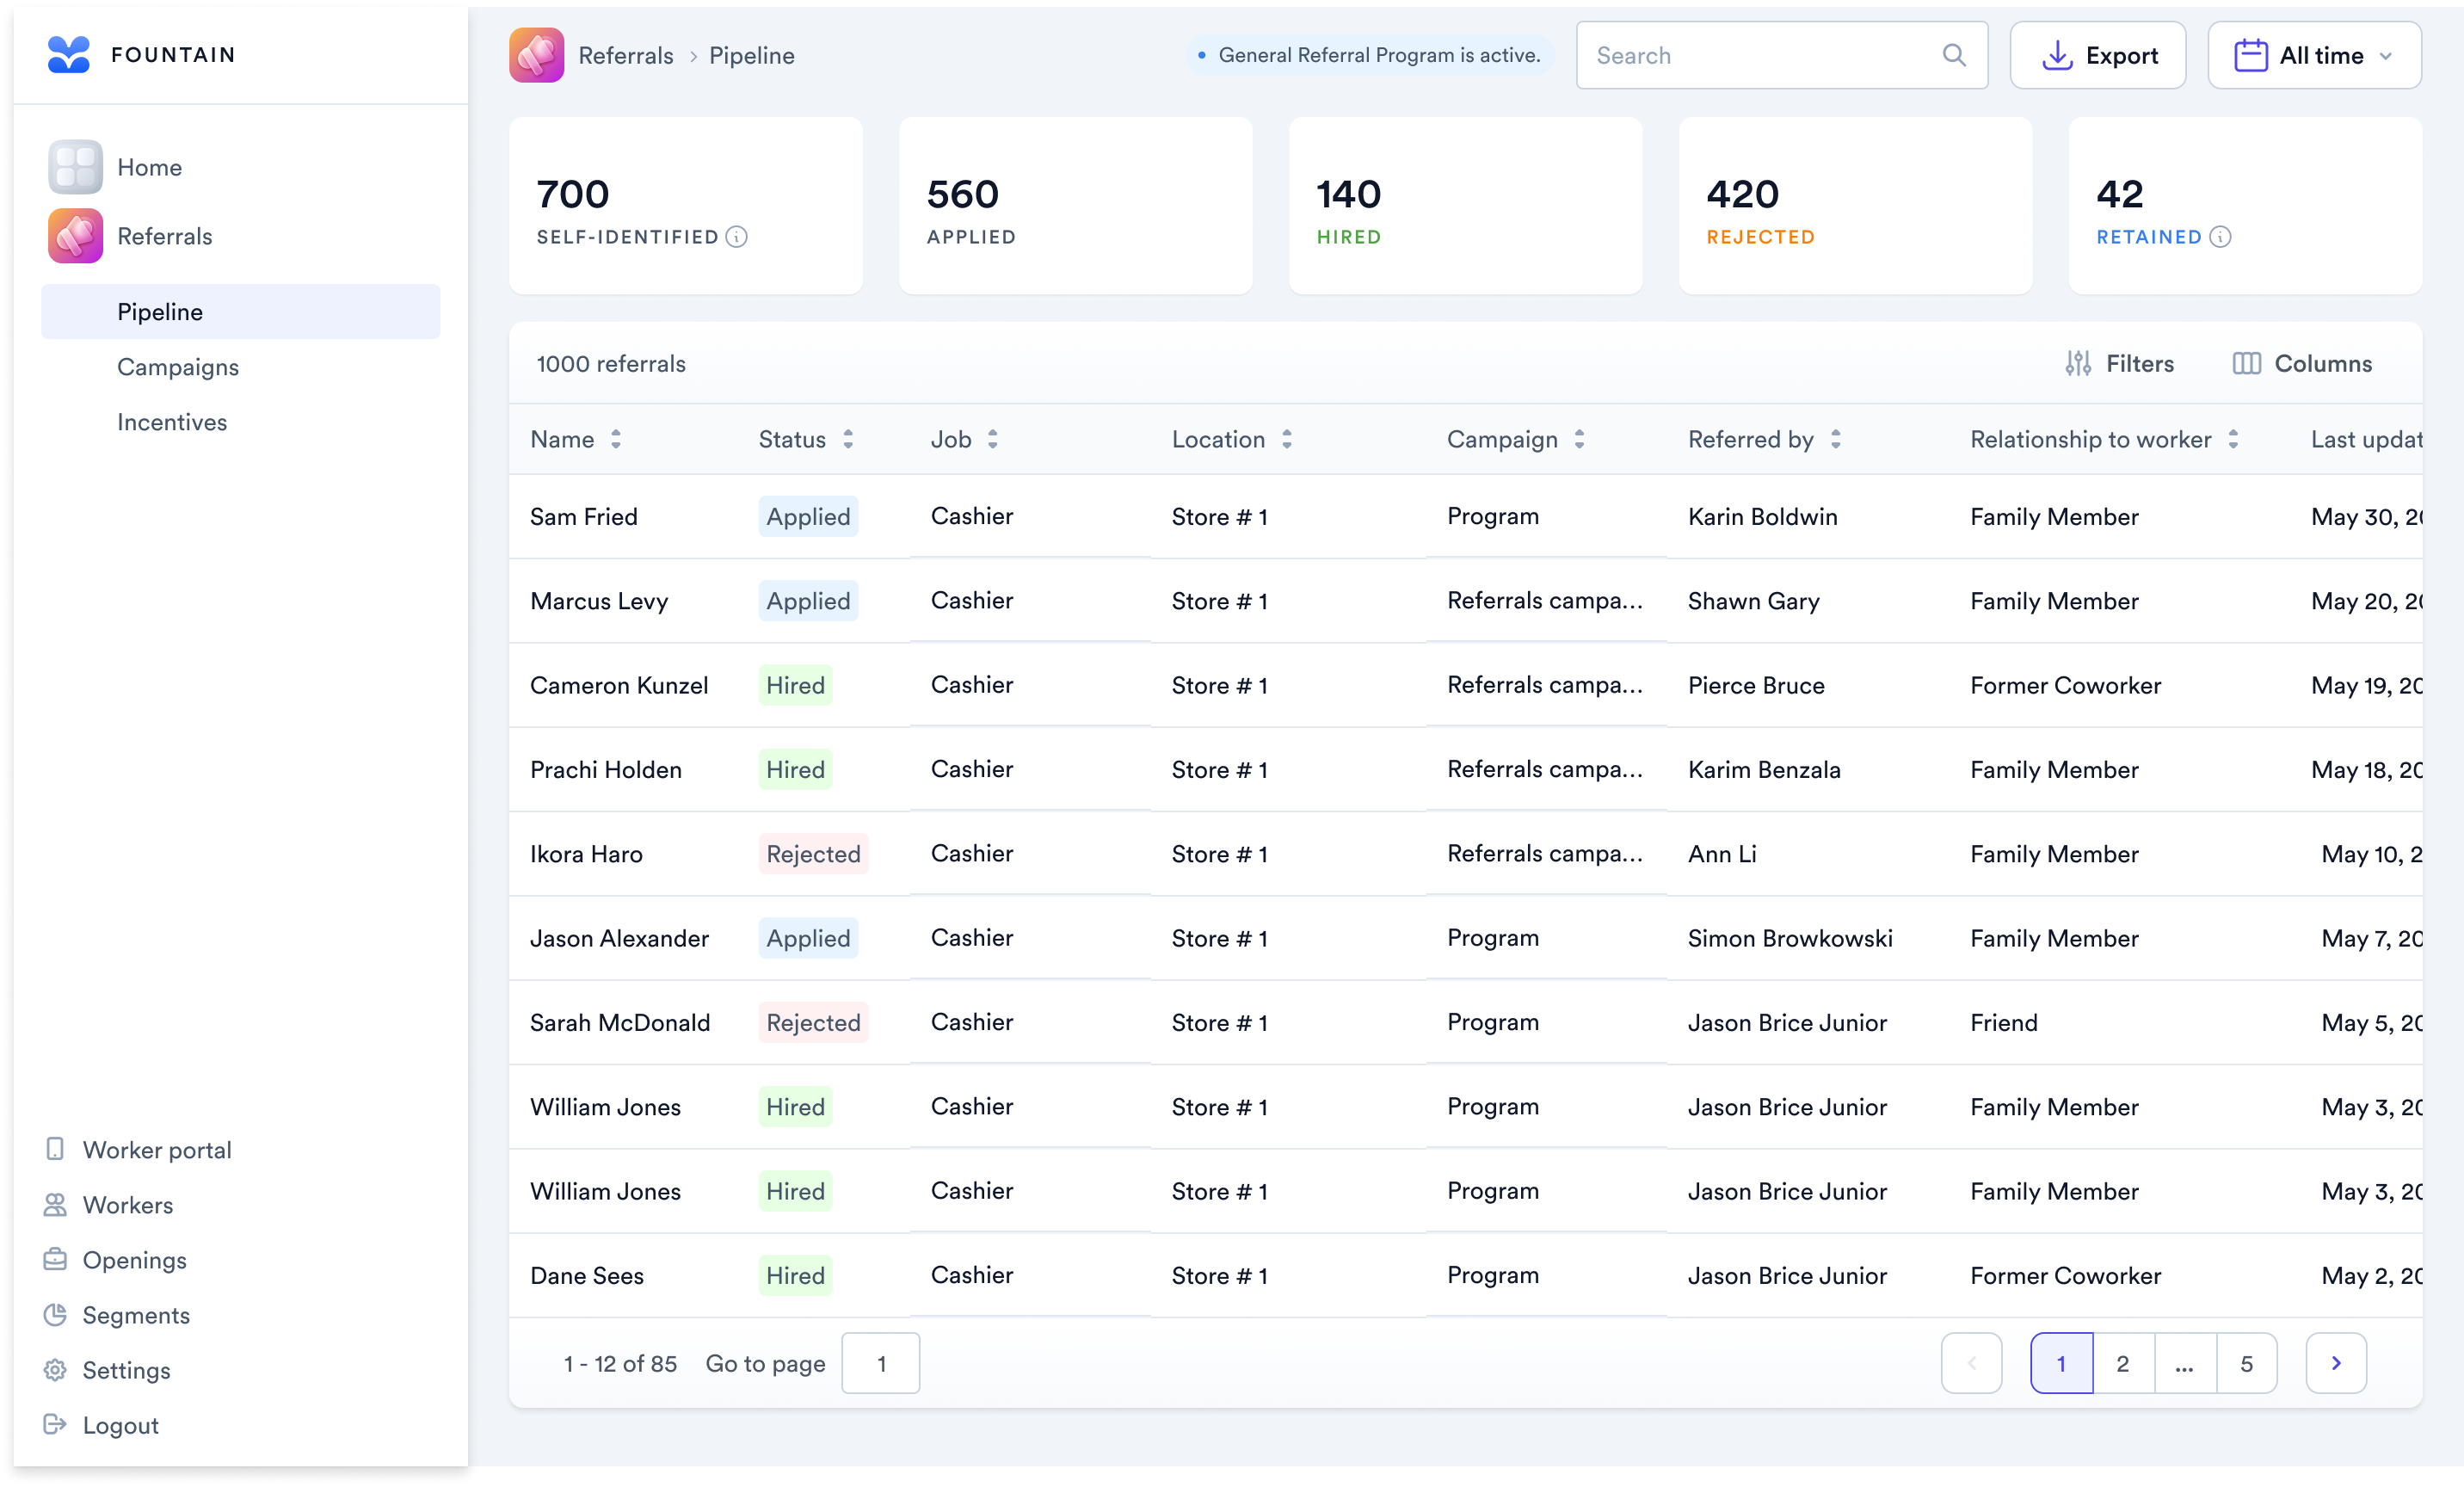Open Filters with the sliders icon
2464x1487 pixels.
point(2078,364)
